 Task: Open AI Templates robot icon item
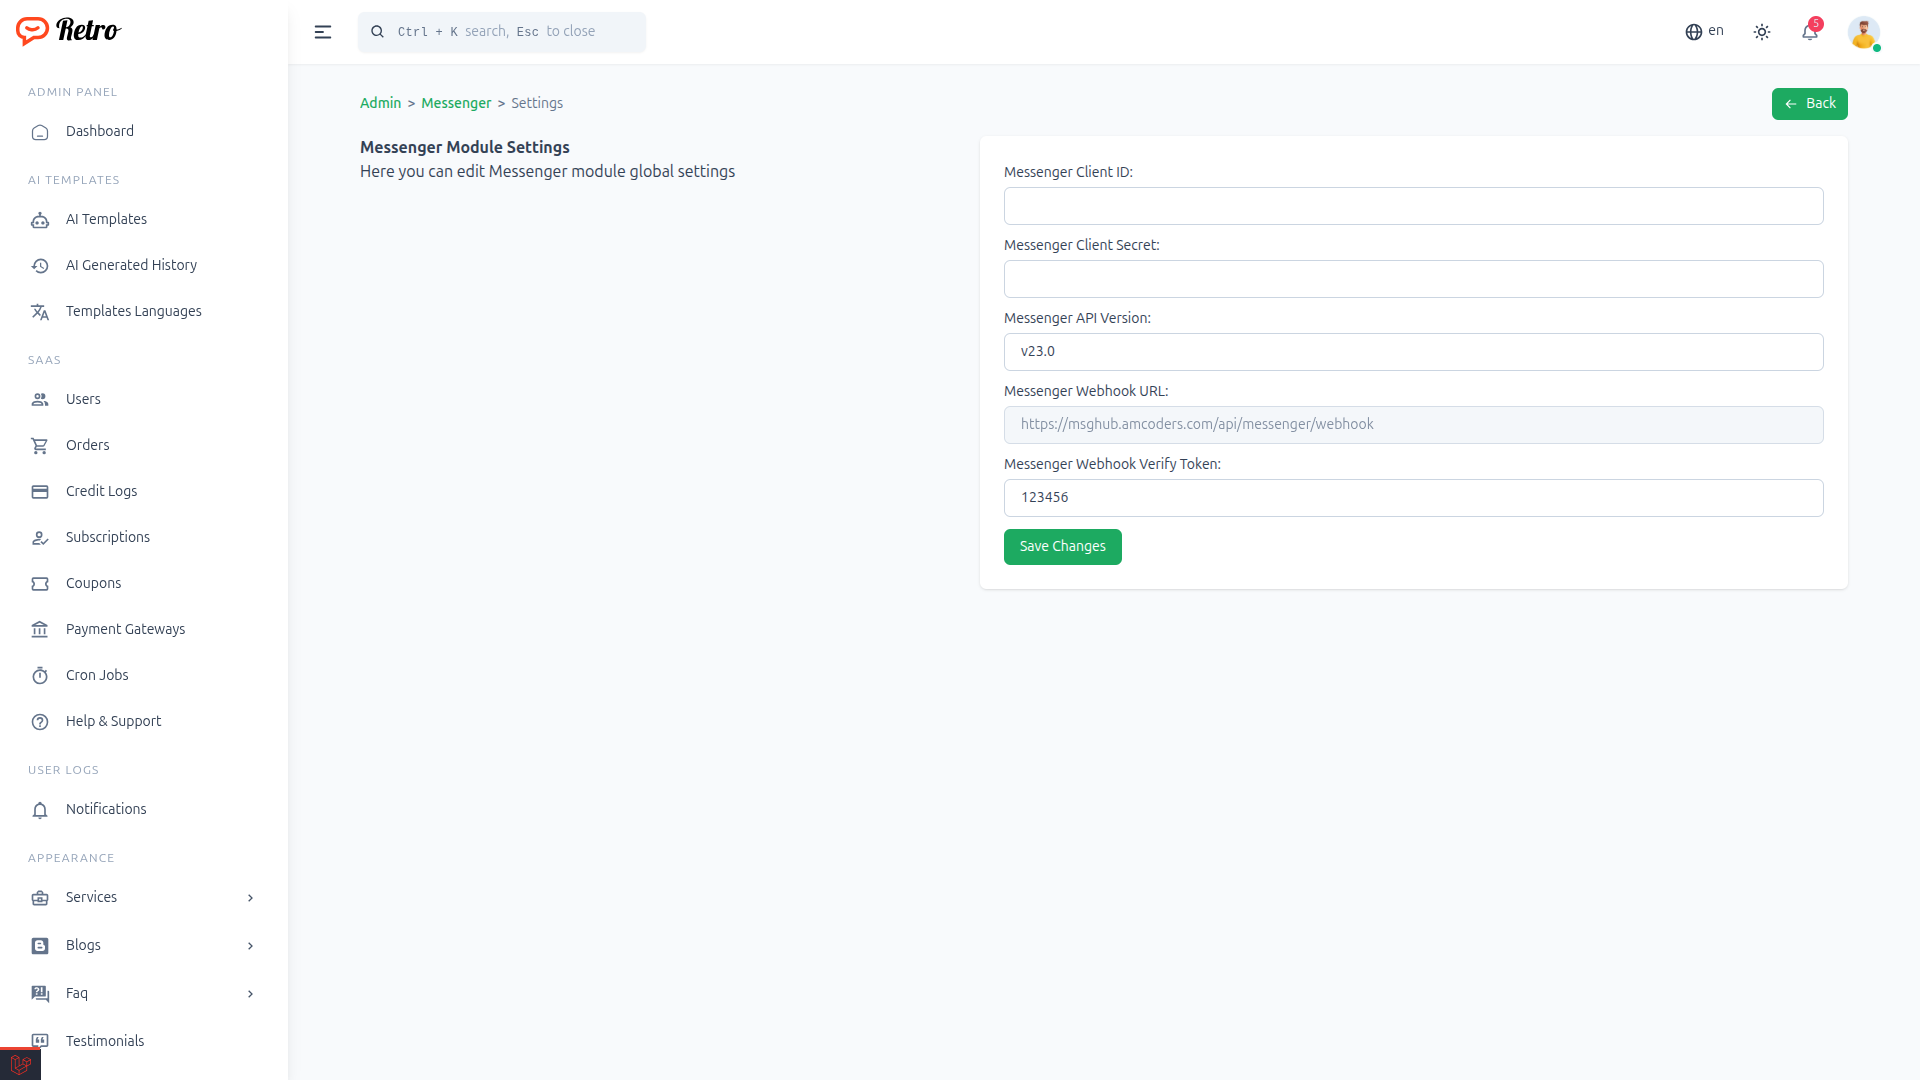(x=40, y=220)
